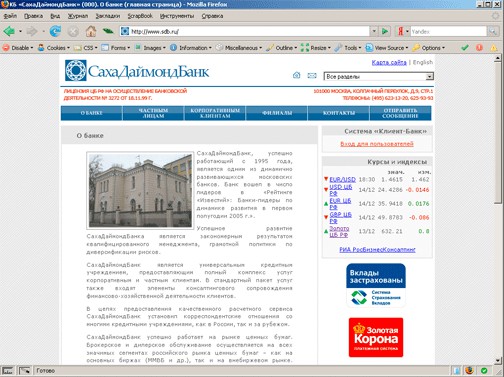Click the 'Золотая Корона' red banner
504x377 pixels.
(376, 337)
